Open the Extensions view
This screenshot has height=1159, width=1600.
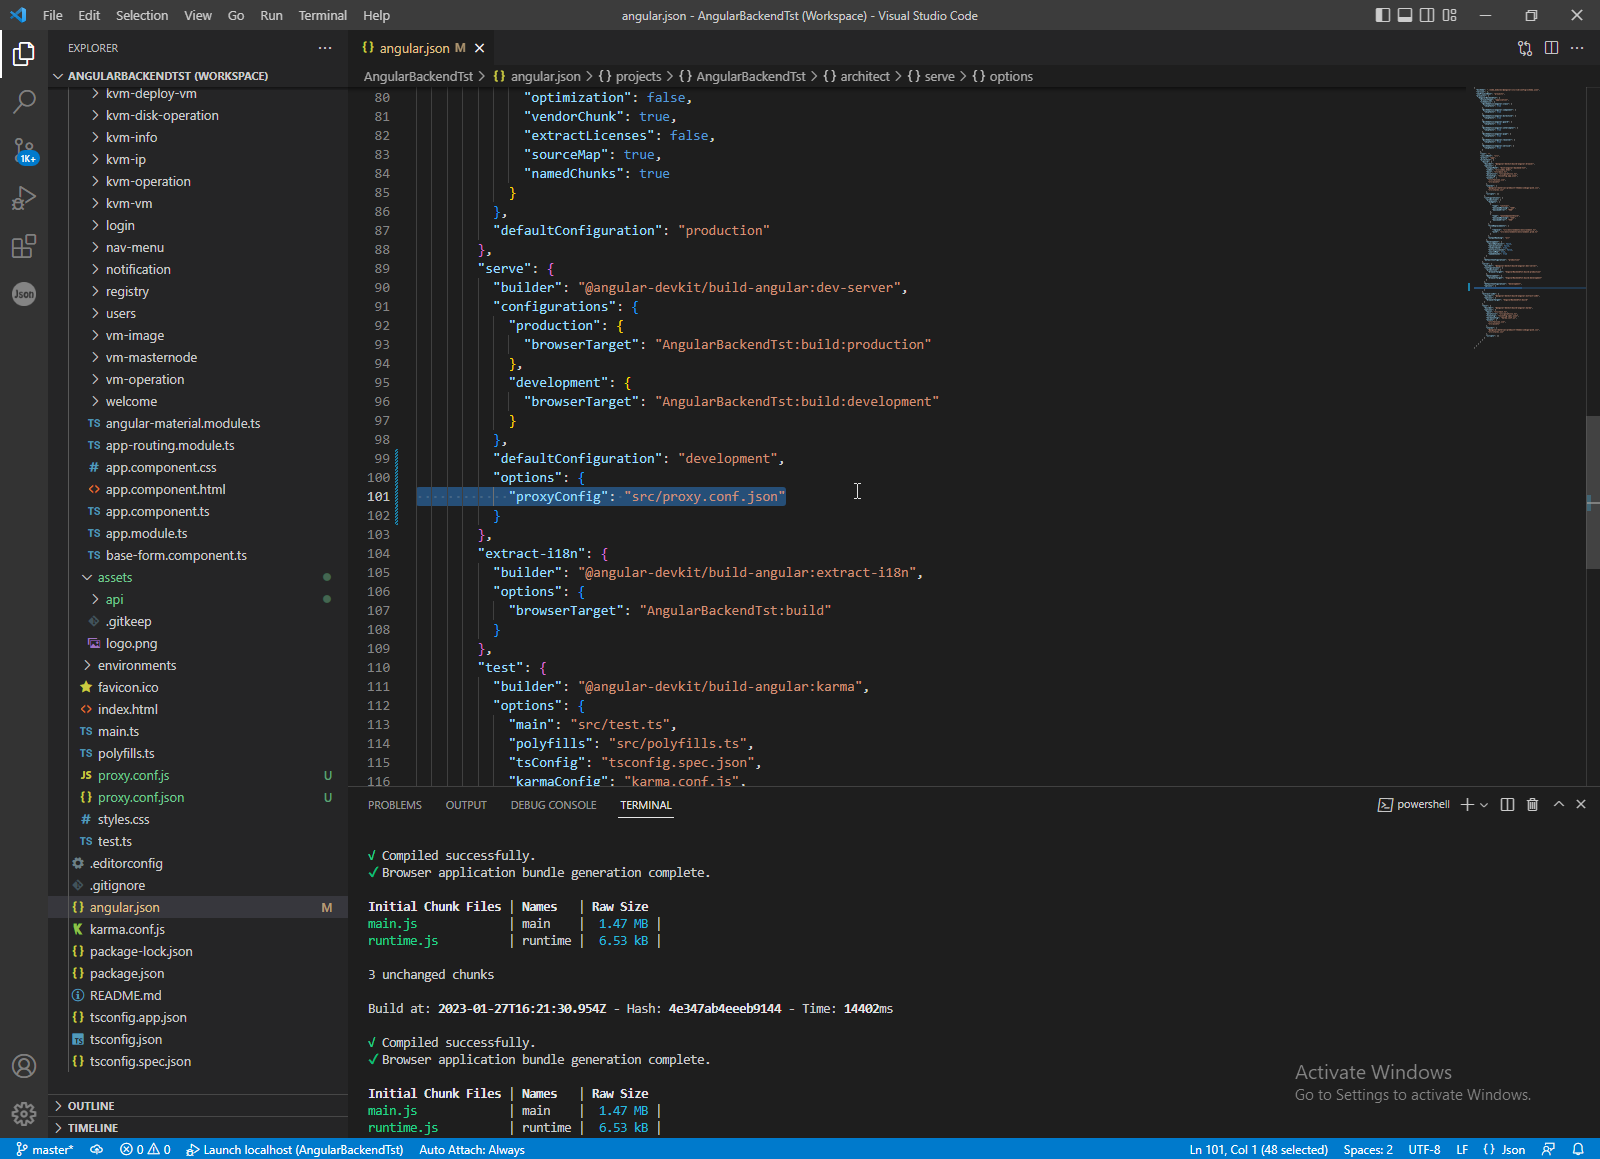(24, 246)
